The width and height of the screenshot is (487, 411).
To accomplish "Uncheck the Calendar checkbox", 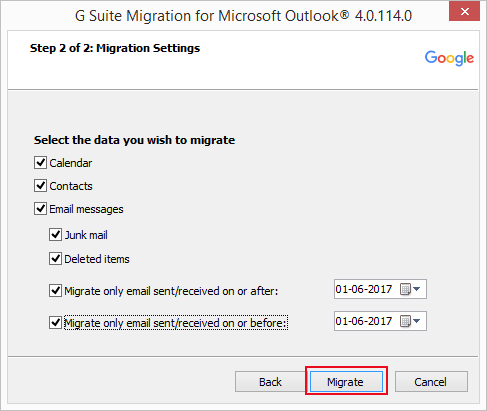I will coord(40,163).
